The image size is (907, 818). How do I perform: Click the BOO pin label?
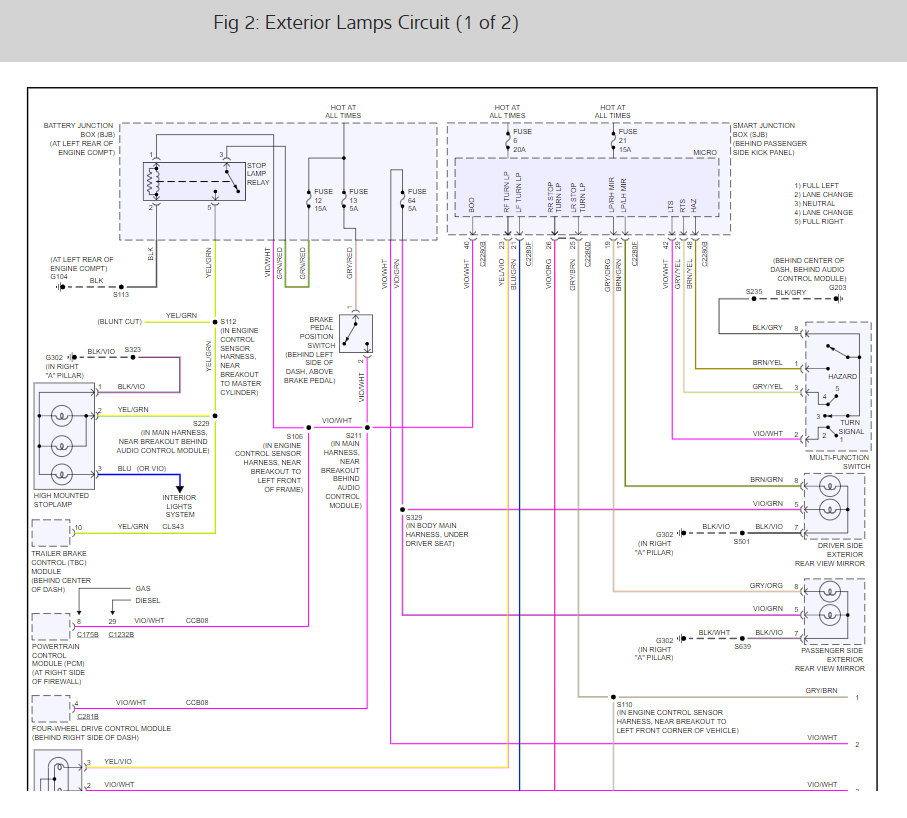[471, 205]
